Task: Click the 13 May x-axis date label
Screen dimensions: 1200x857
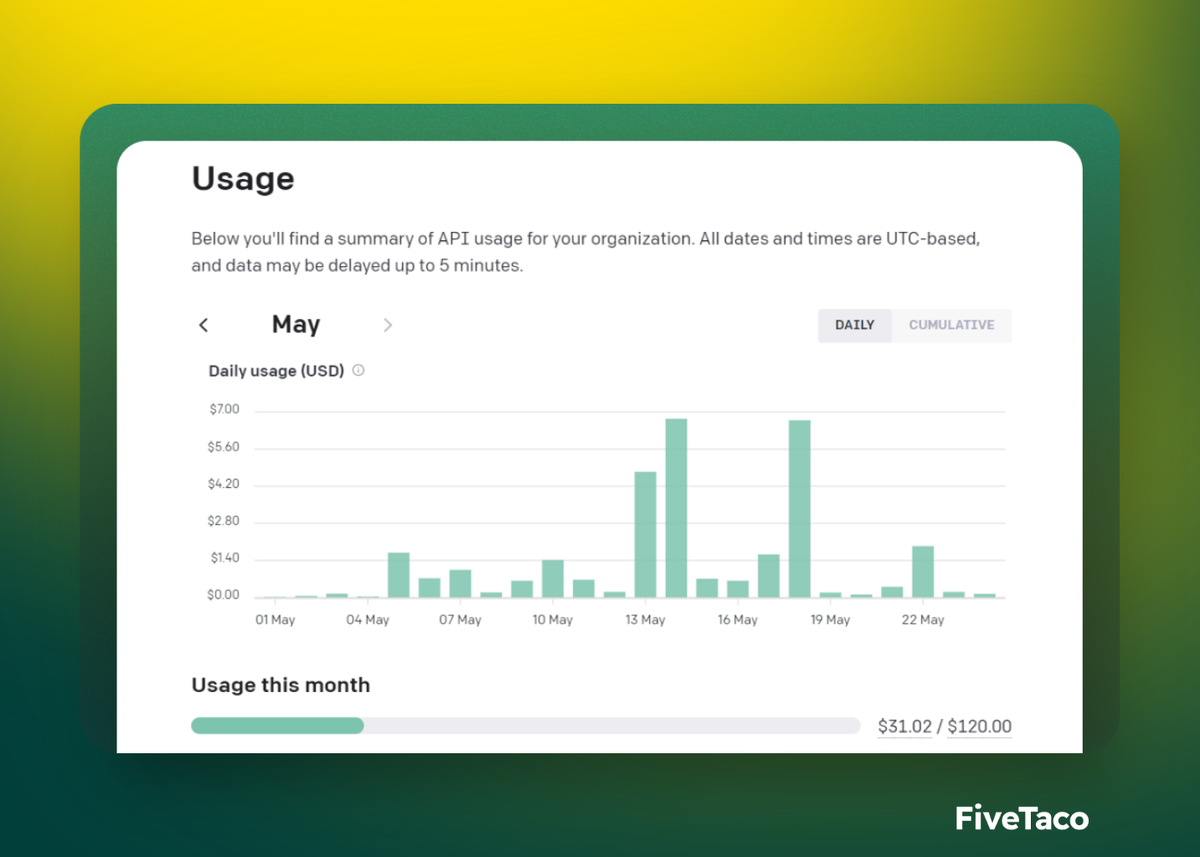Action: (645, 620)
